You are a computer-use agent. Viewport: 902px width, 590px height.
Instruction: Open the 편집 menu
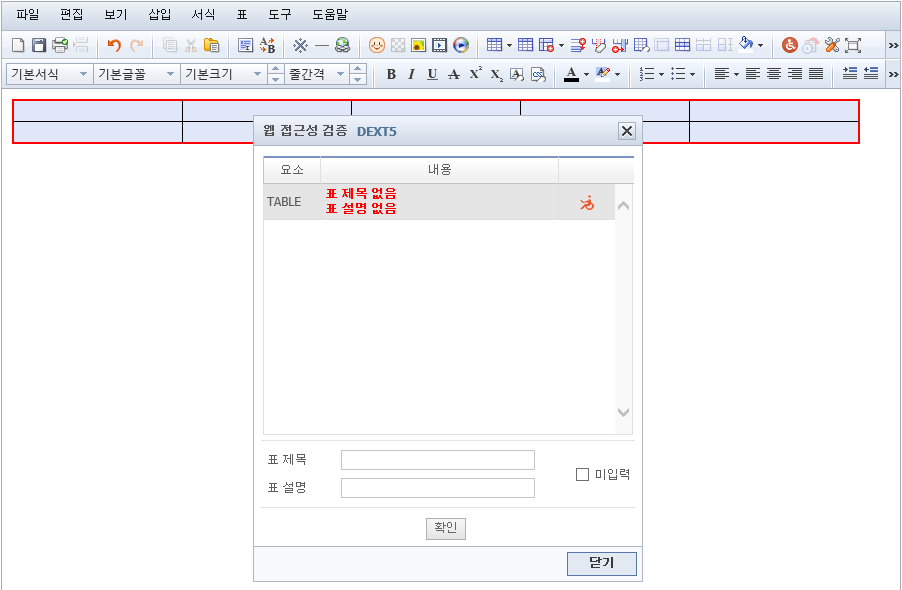(x=72, y=15)
